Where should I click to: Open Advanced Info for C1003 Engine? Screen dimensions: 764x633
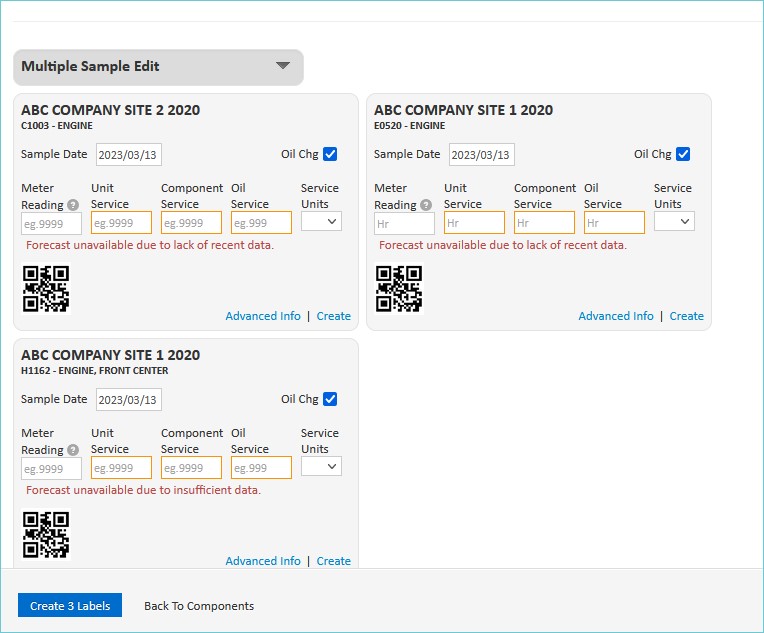click(263, 316)
